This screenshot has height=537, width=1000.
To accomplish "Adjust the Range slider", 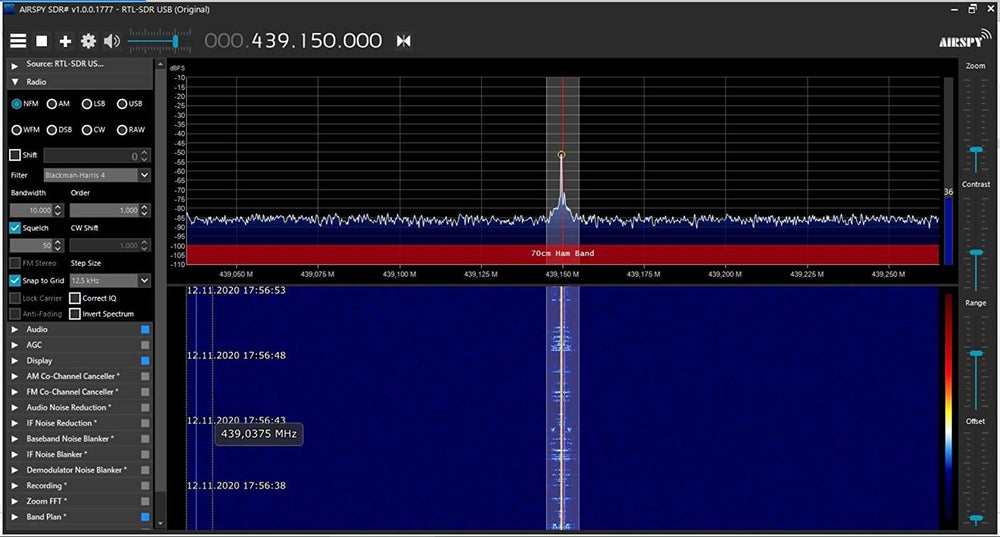I will 976,353.
